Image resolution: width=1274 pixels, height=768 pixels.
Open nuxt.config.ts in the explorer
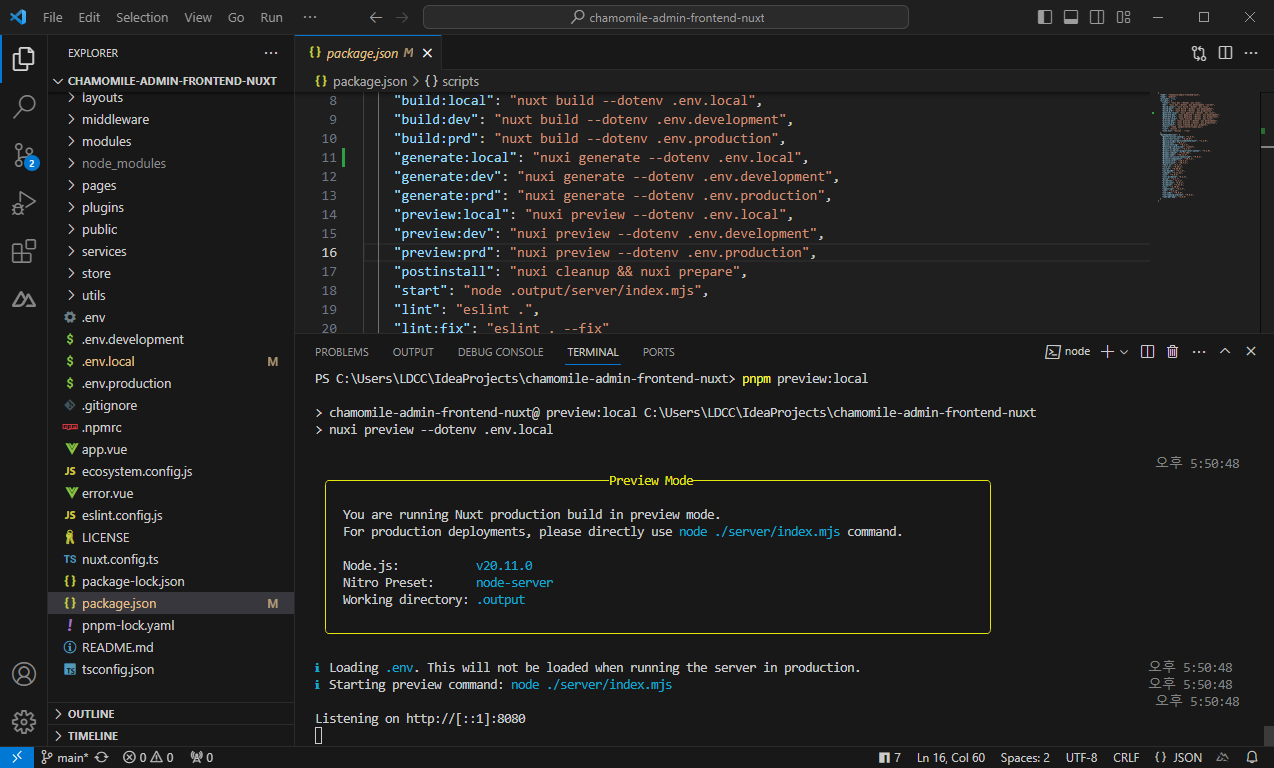[x=171, y=559]
